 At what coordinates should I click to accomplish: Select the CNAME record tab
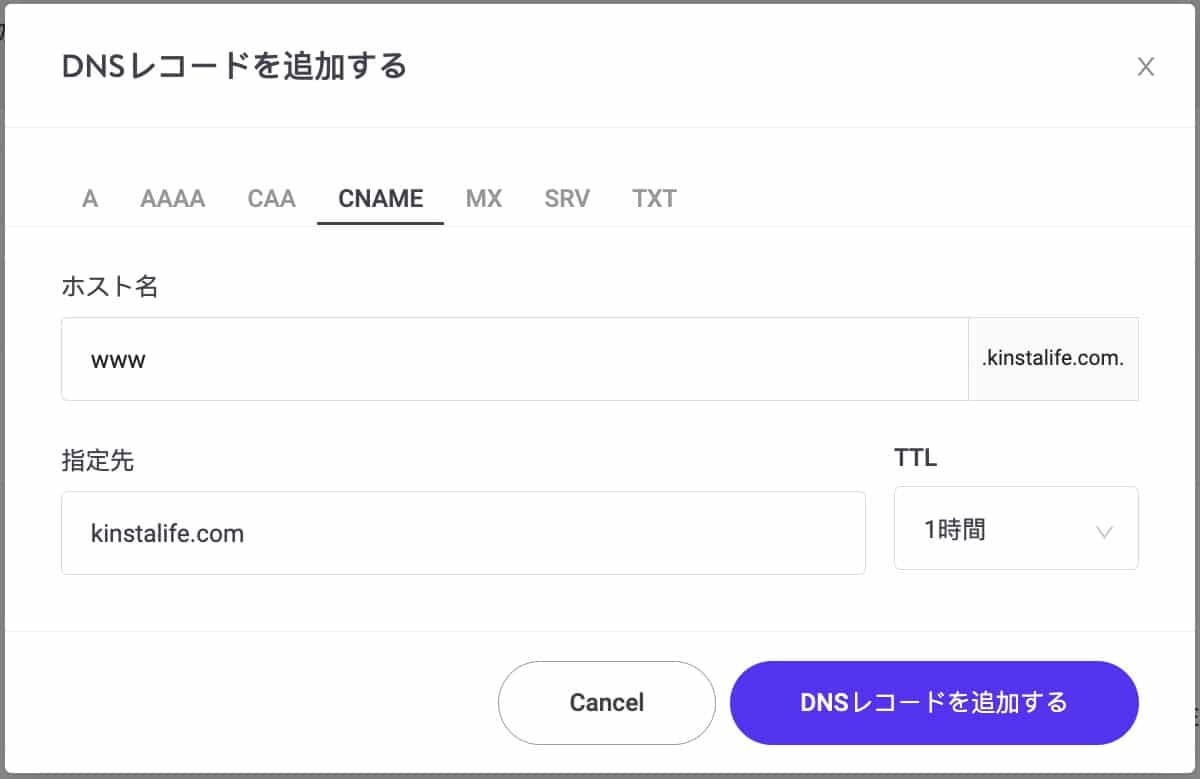381,198
